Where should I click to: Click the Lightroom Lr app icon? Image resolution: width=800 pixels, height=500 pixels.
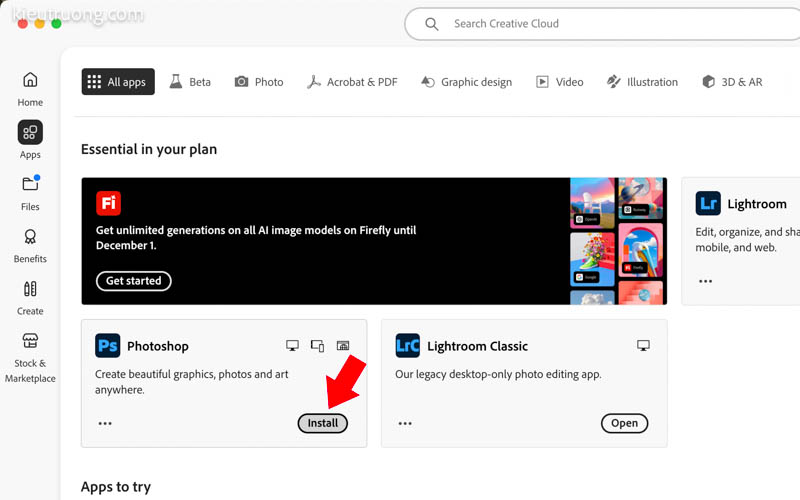[x=708, y=203]
